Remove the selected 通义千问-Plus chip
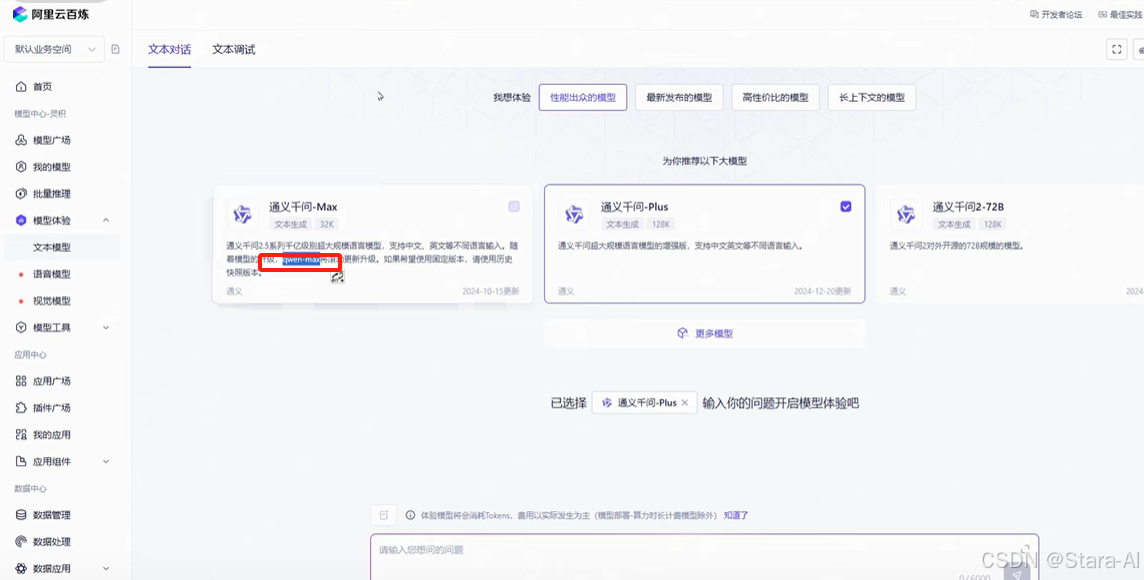Viewport: 1144px width, 580px height. 684,403
